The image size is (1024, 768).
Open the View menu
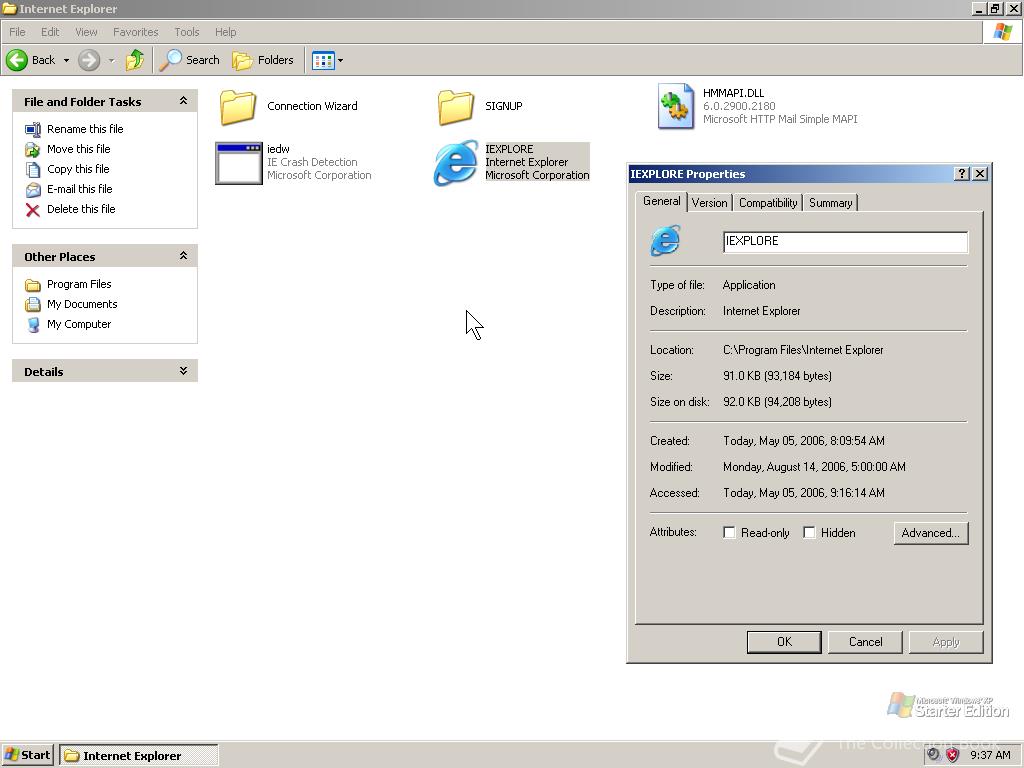pos(86,32)
